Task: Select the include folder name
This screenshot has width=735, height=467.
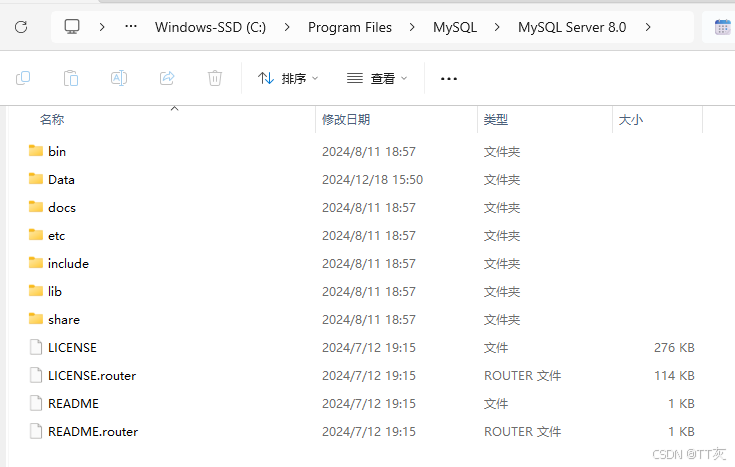Action: point(68,264)
